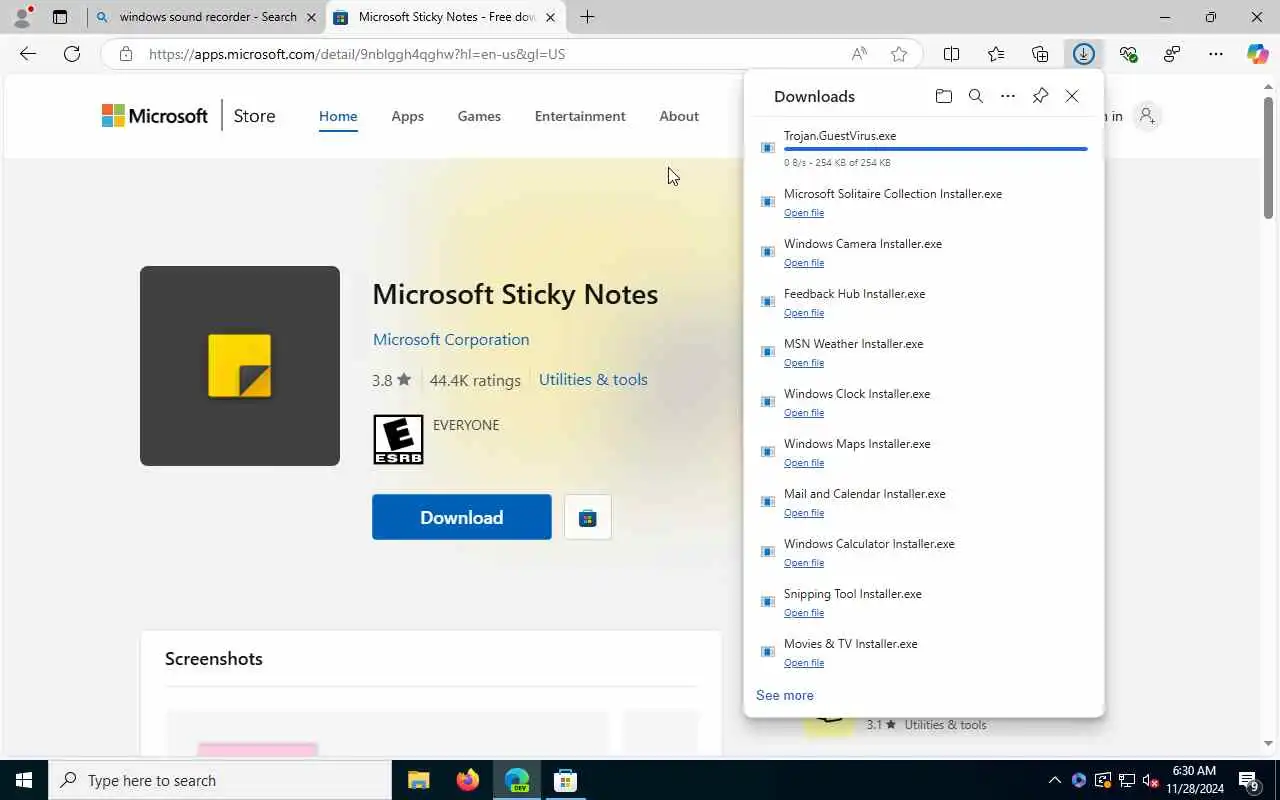Open the Apps navigation item
Image resolution: width=1280 pixels, height=800 pixels.
pos(407,116)
